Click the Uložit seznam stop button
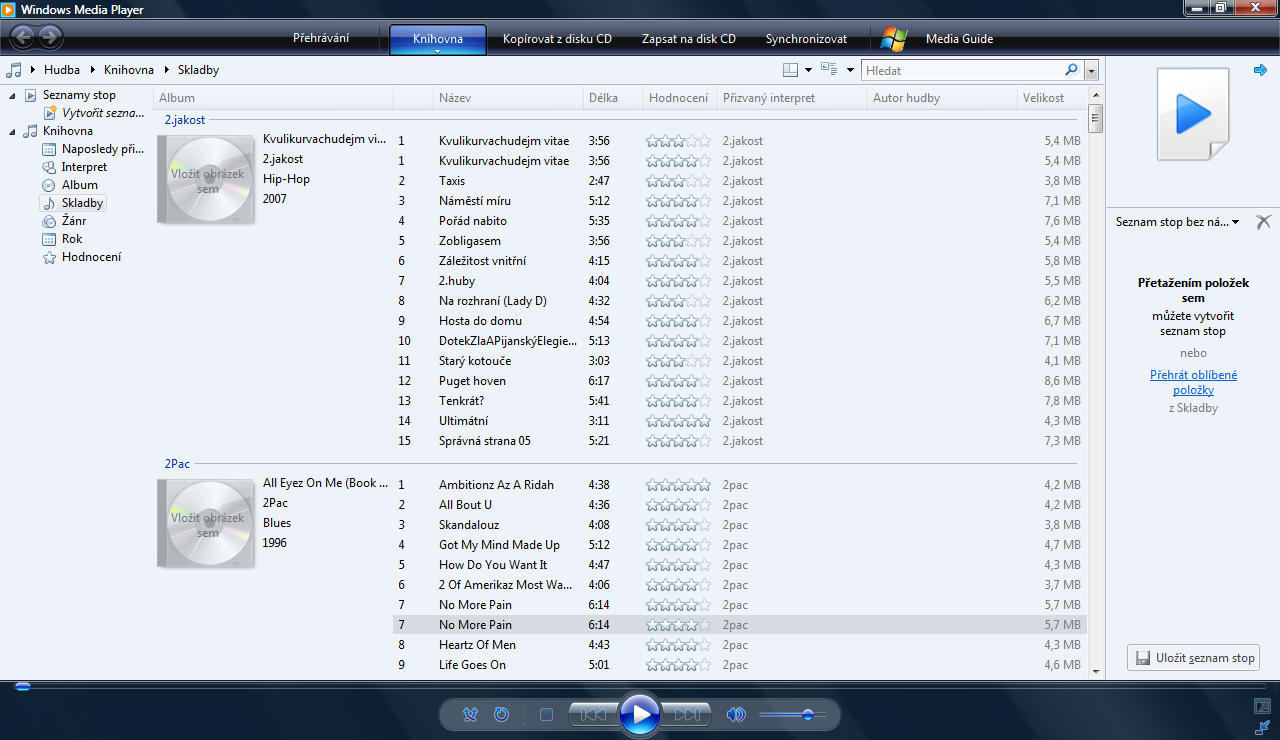The image size is (1280, 740). tap(1193, 658)
